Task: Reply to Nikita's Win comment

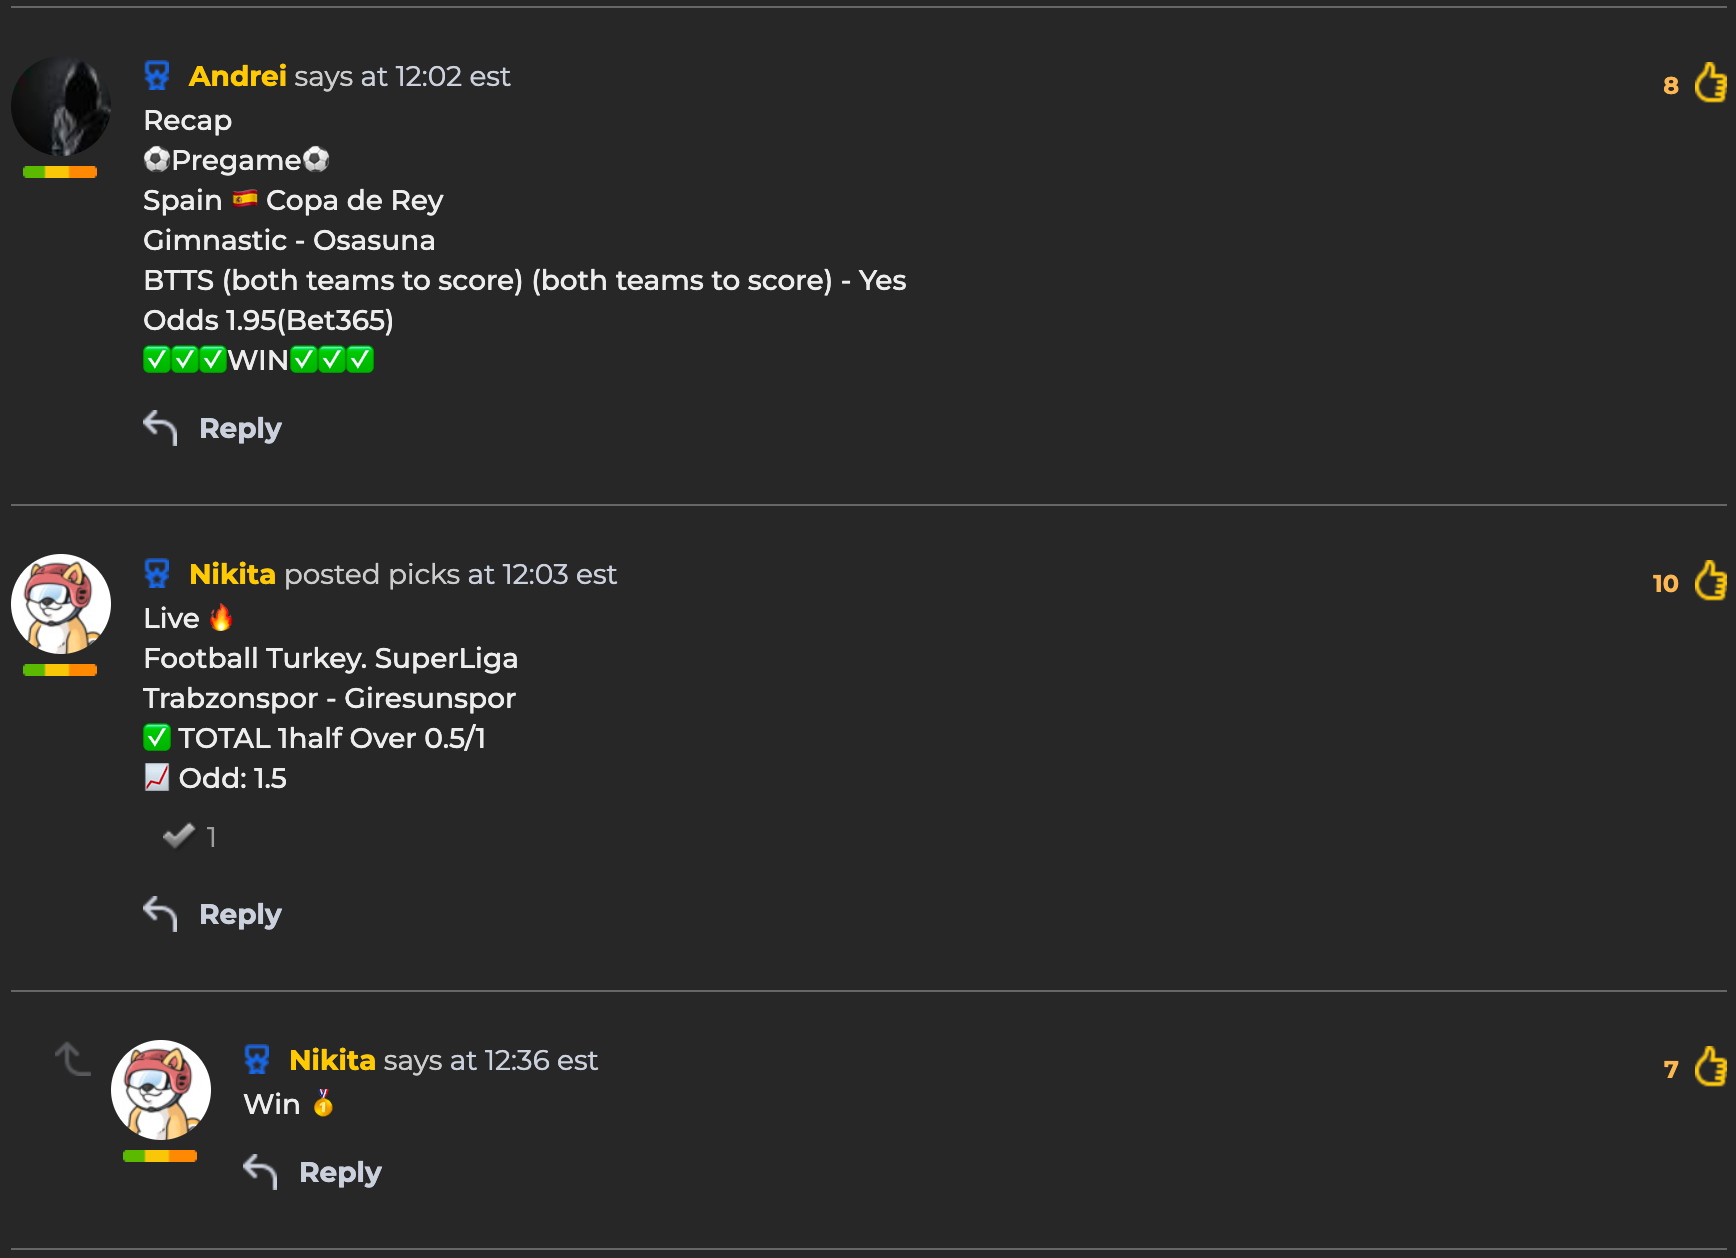Action: 340,1172
